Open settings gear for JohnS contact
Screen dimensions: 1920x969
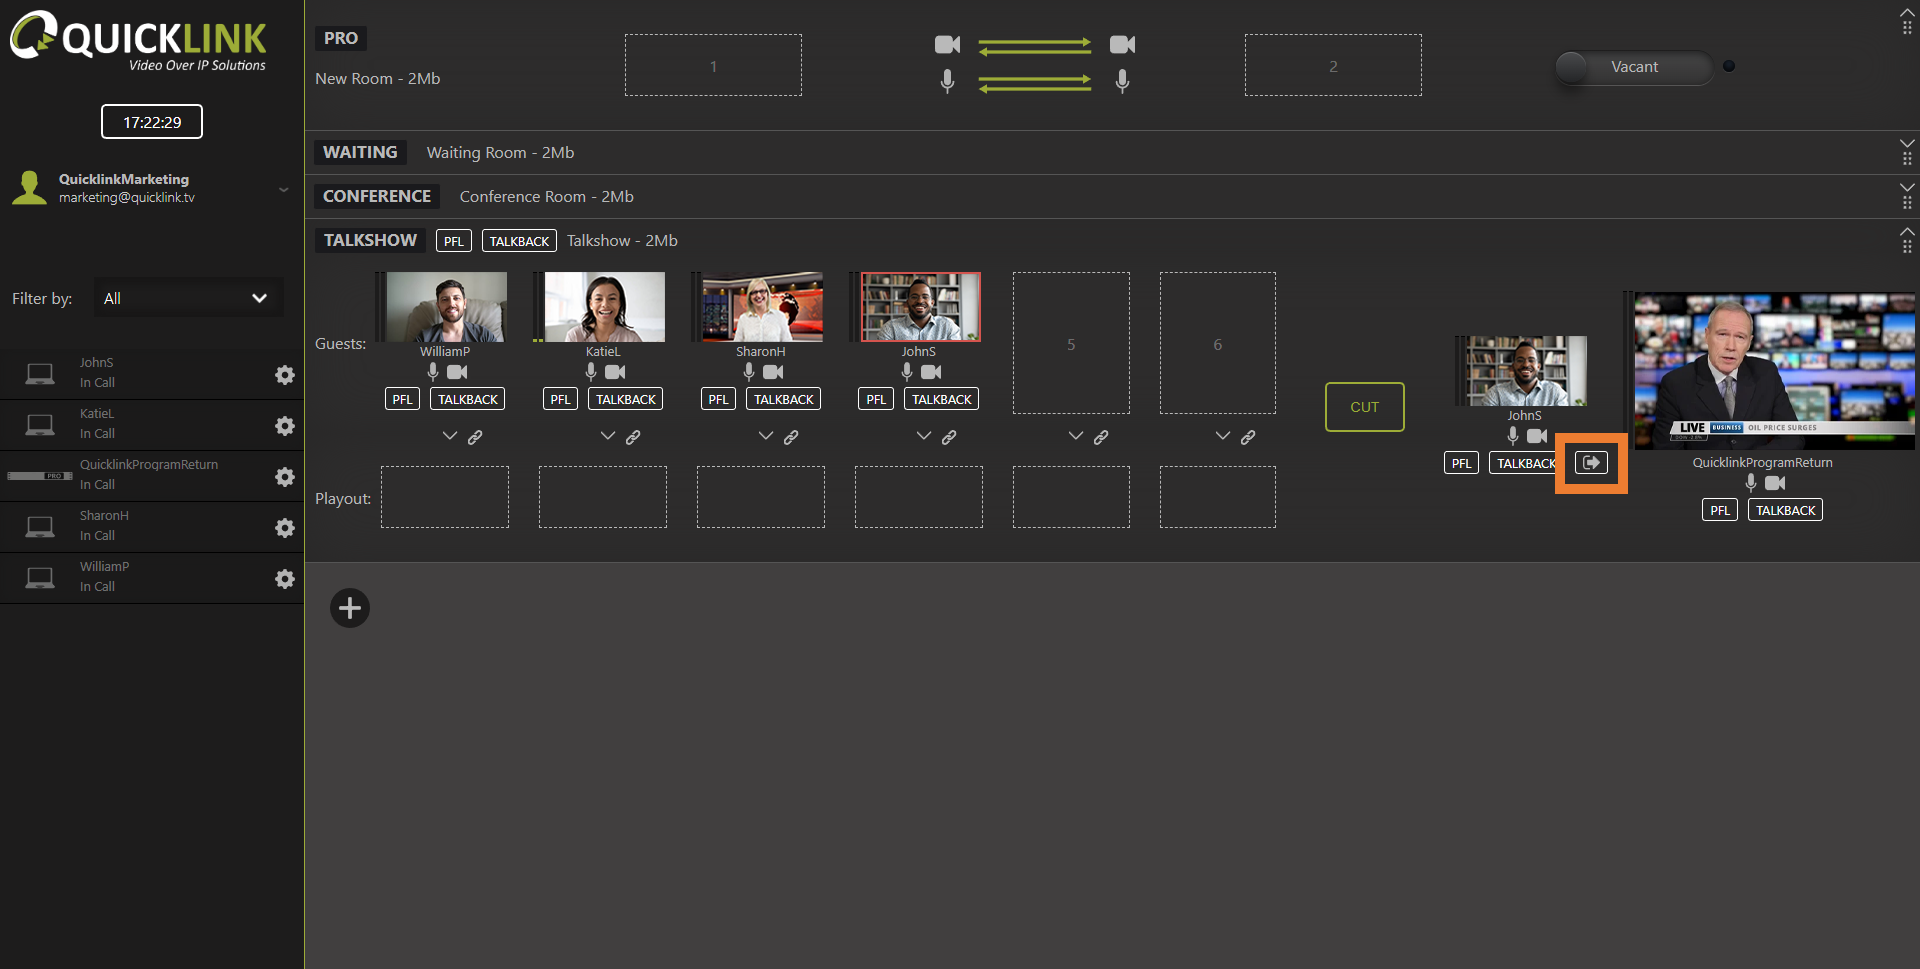coord(285,375)
